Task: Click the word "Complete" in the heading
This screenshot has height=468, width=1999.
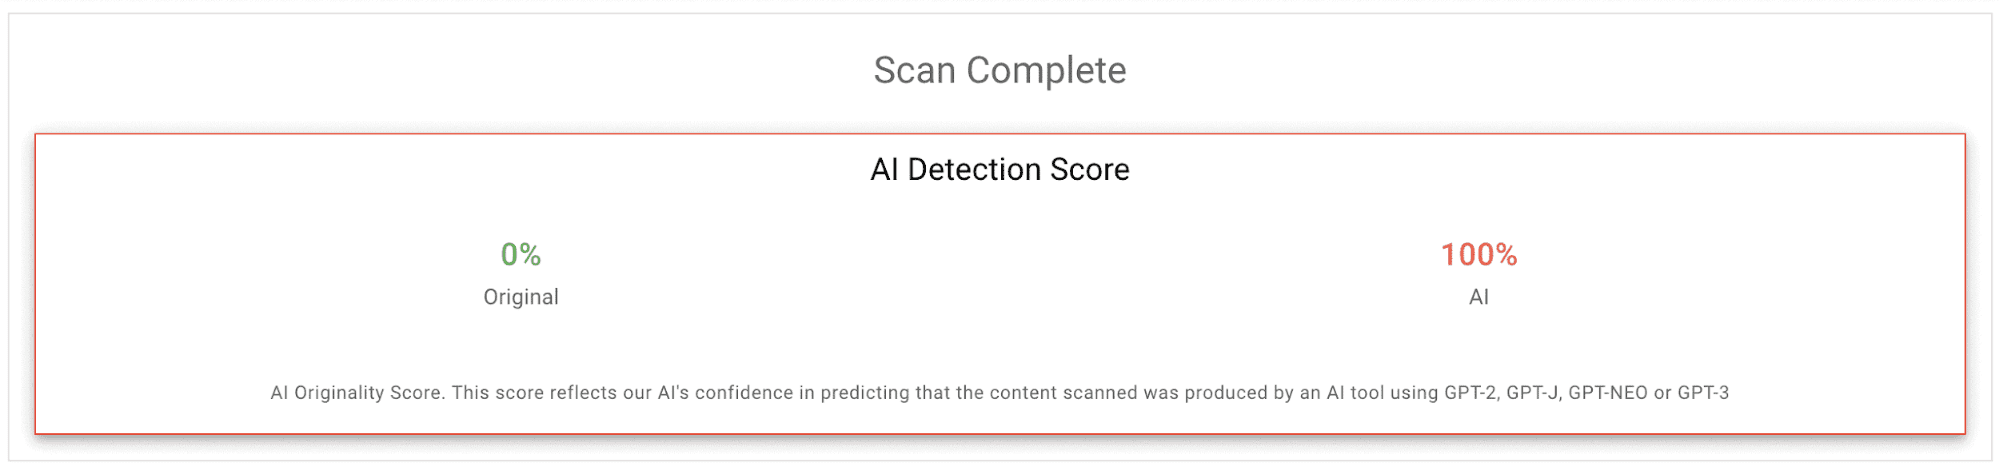Action: (x=1046, y=71)
